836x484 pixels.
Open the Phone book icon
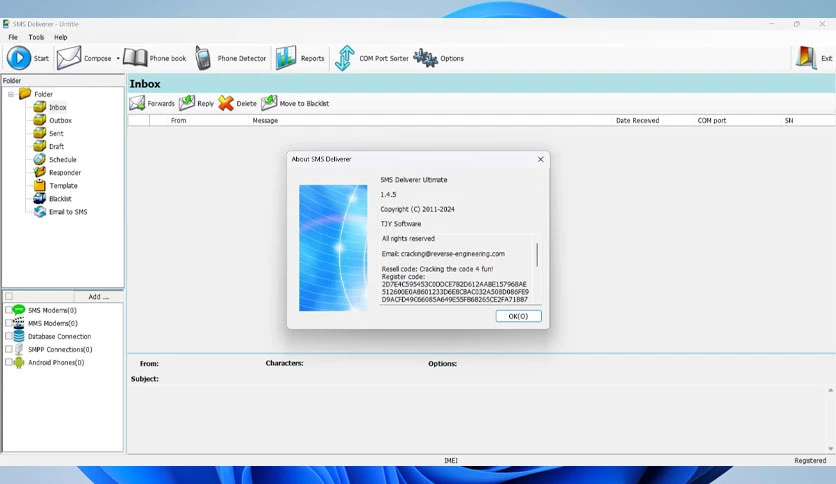(x=135, y=58)
